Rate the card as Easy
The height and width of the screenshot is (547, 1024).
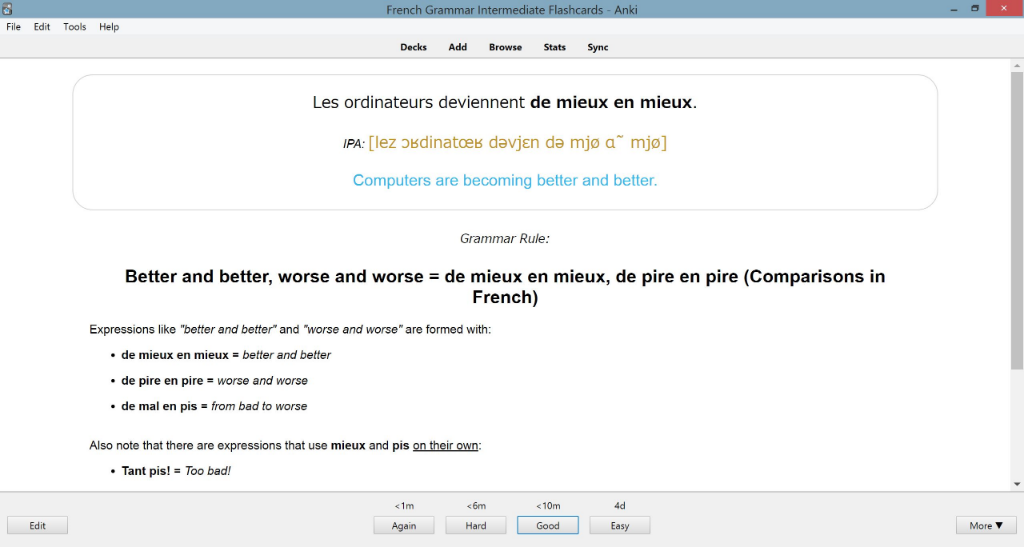[620, 525]
